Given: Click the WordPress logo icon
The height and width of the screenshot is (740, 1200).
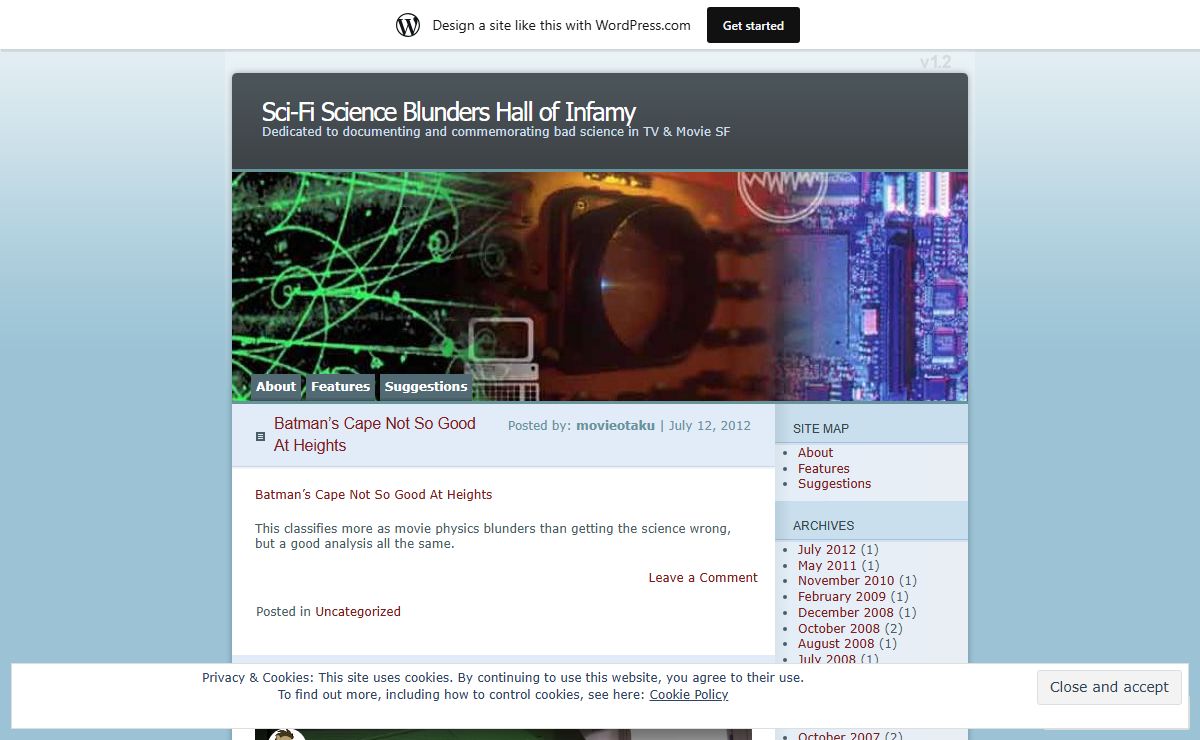Looking at the screenshot, I should point(408,26).
